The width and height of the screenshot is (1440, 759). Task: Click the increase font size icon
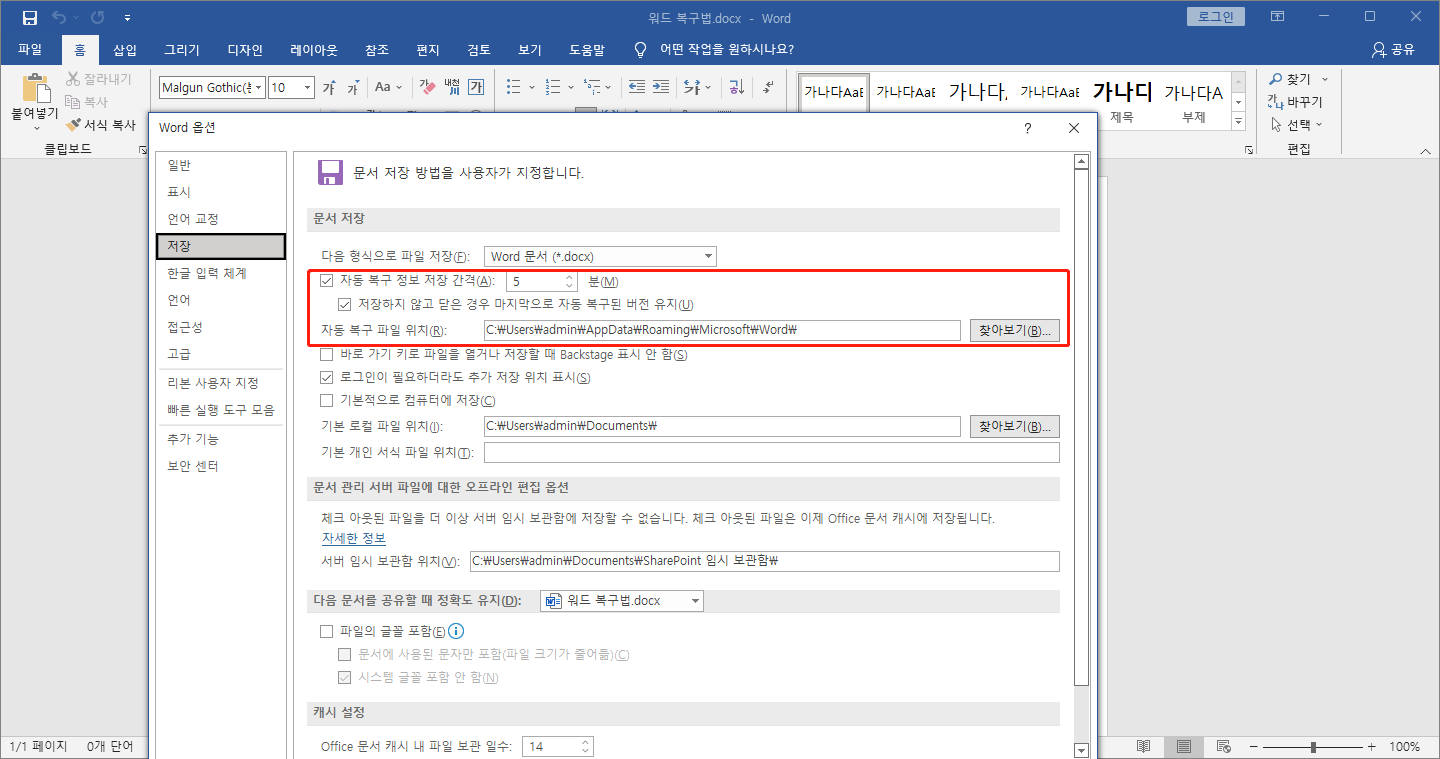point(329,87)
